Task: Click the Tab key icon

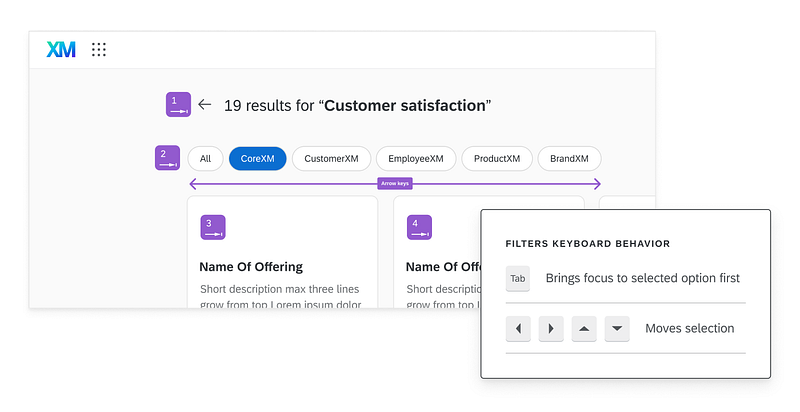Action: point(518,278)
